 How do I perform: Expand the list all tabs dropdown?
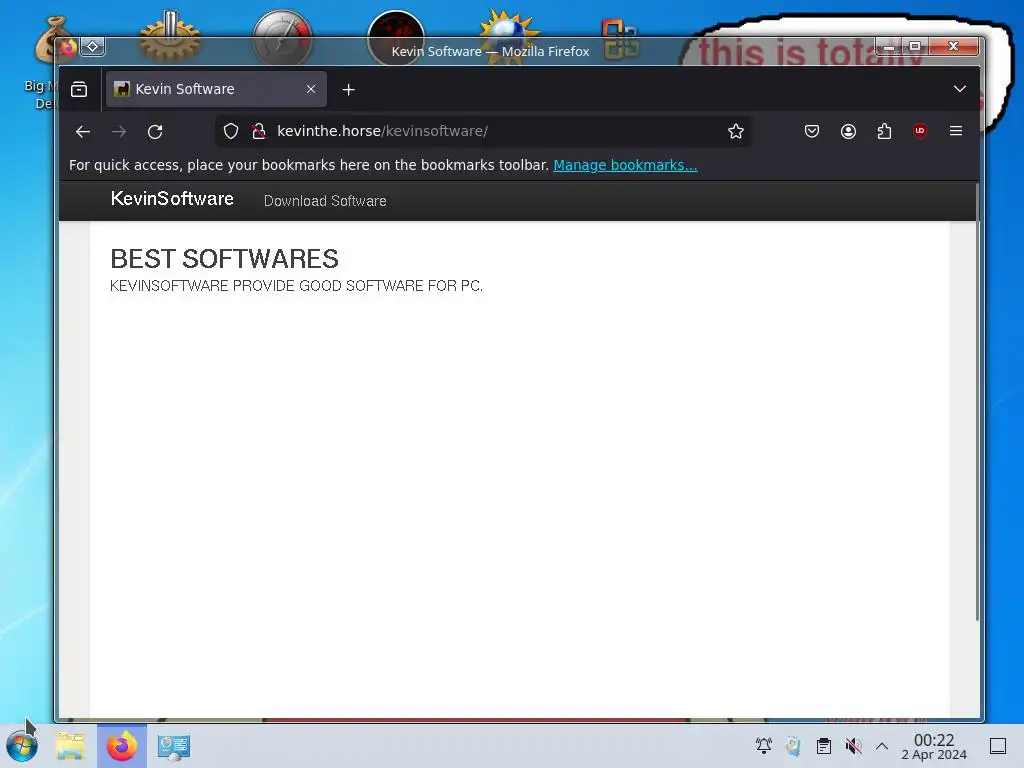click(x=959, y=89)
